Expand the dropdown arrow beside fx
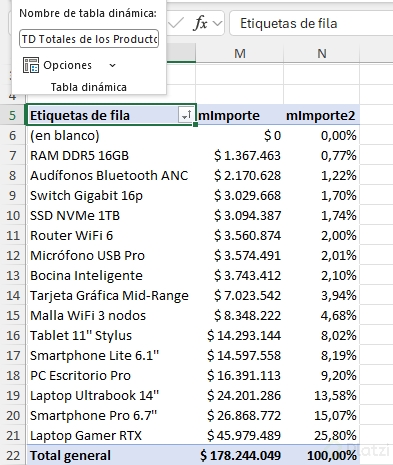Image resolution: width=393 pixels, height=465 pixels. pos(217,23)
